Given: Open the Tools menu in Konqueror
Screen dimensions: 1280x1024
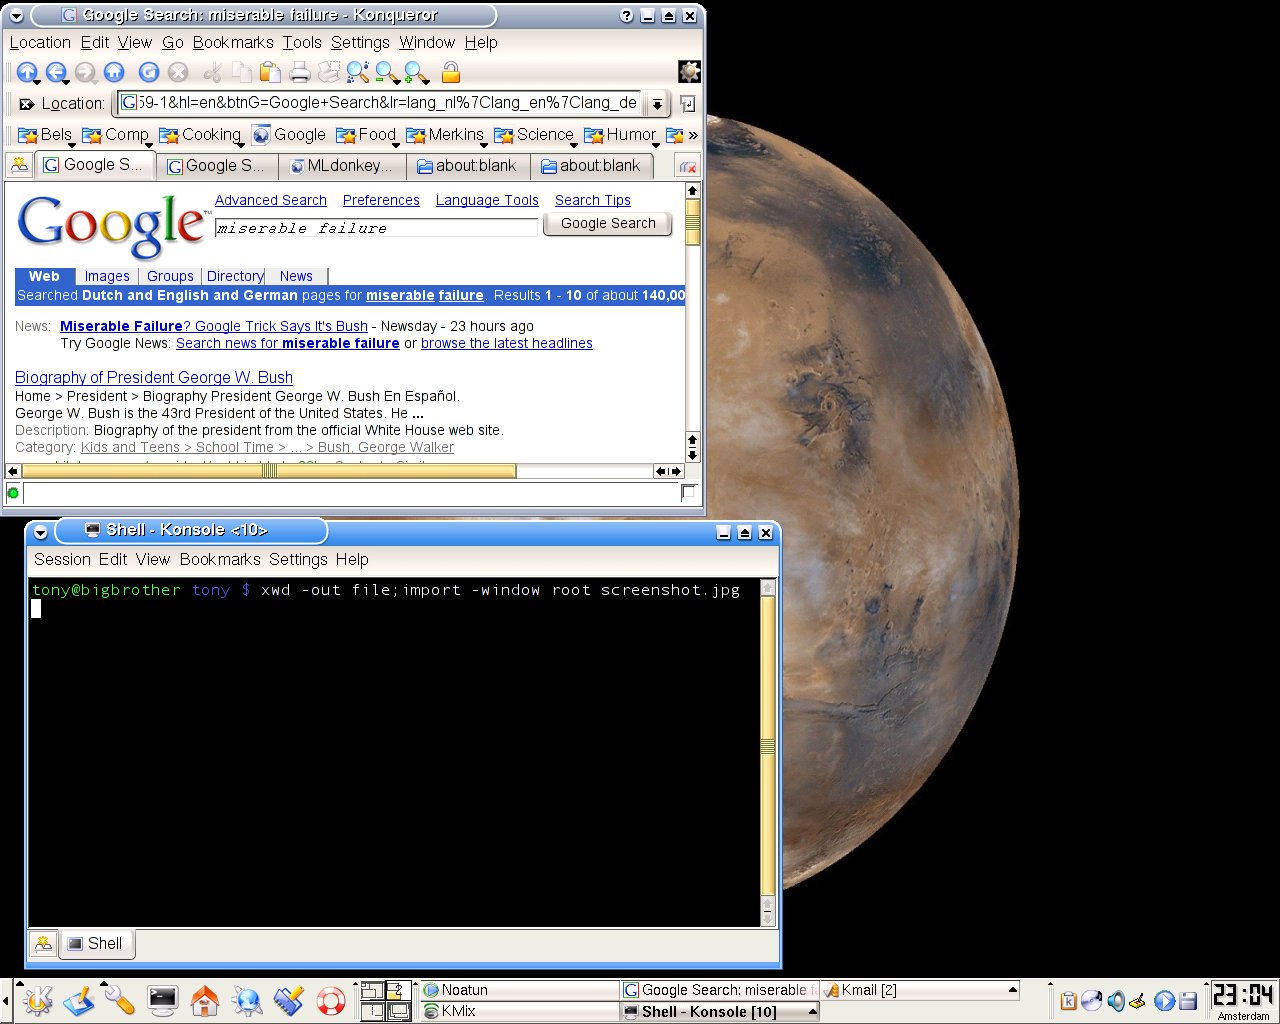Looking at the screenshot, I should coord(302,42).
